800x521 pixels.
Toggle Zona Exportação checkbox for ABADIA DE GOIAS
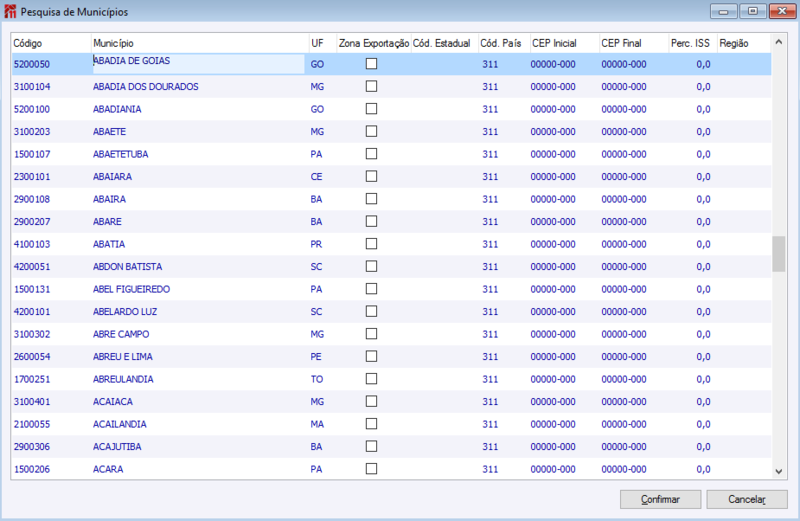(x=371, y=64)
